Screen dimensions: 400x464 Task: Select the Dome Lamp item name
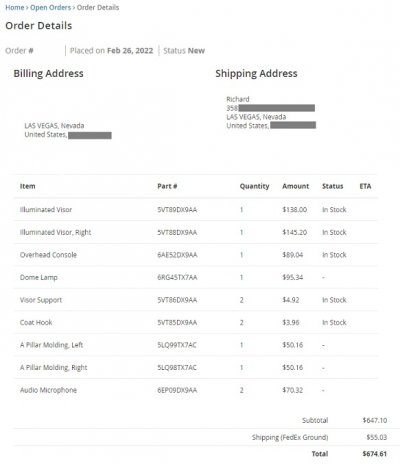[39, 278]
